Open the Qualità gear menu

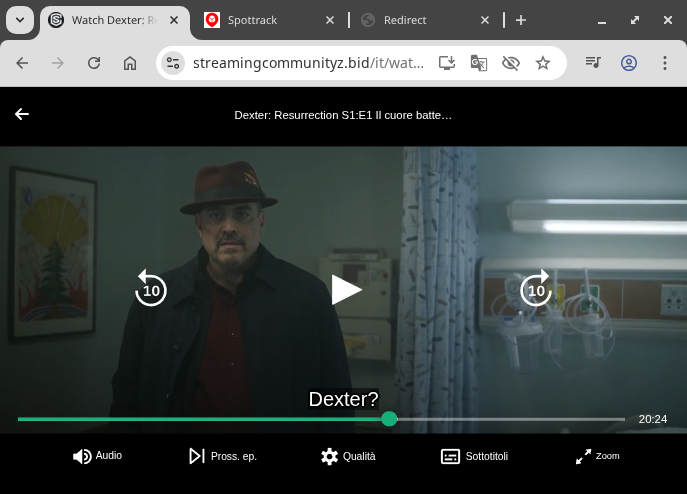[x=348, y=456]
